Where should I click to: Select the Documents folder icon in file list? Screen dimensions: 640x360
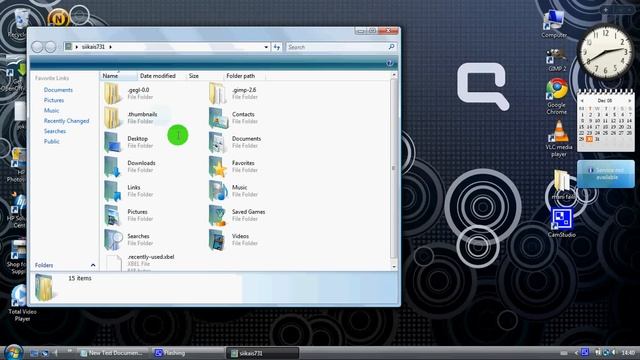tap(217, 142)
